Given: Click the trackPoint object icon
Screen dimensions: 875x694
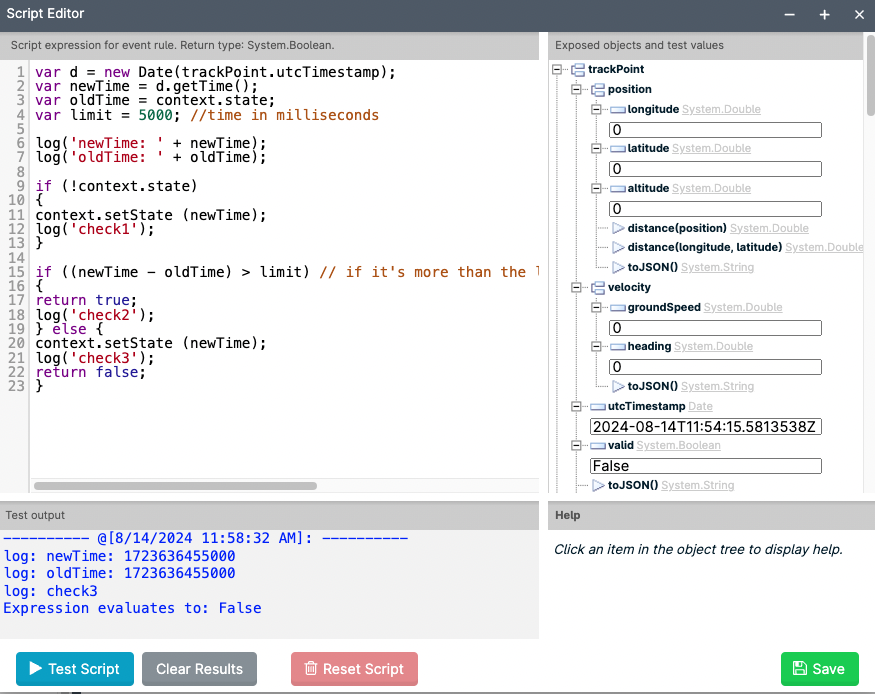Looking at the screenshot, I should tap(578, 70).
